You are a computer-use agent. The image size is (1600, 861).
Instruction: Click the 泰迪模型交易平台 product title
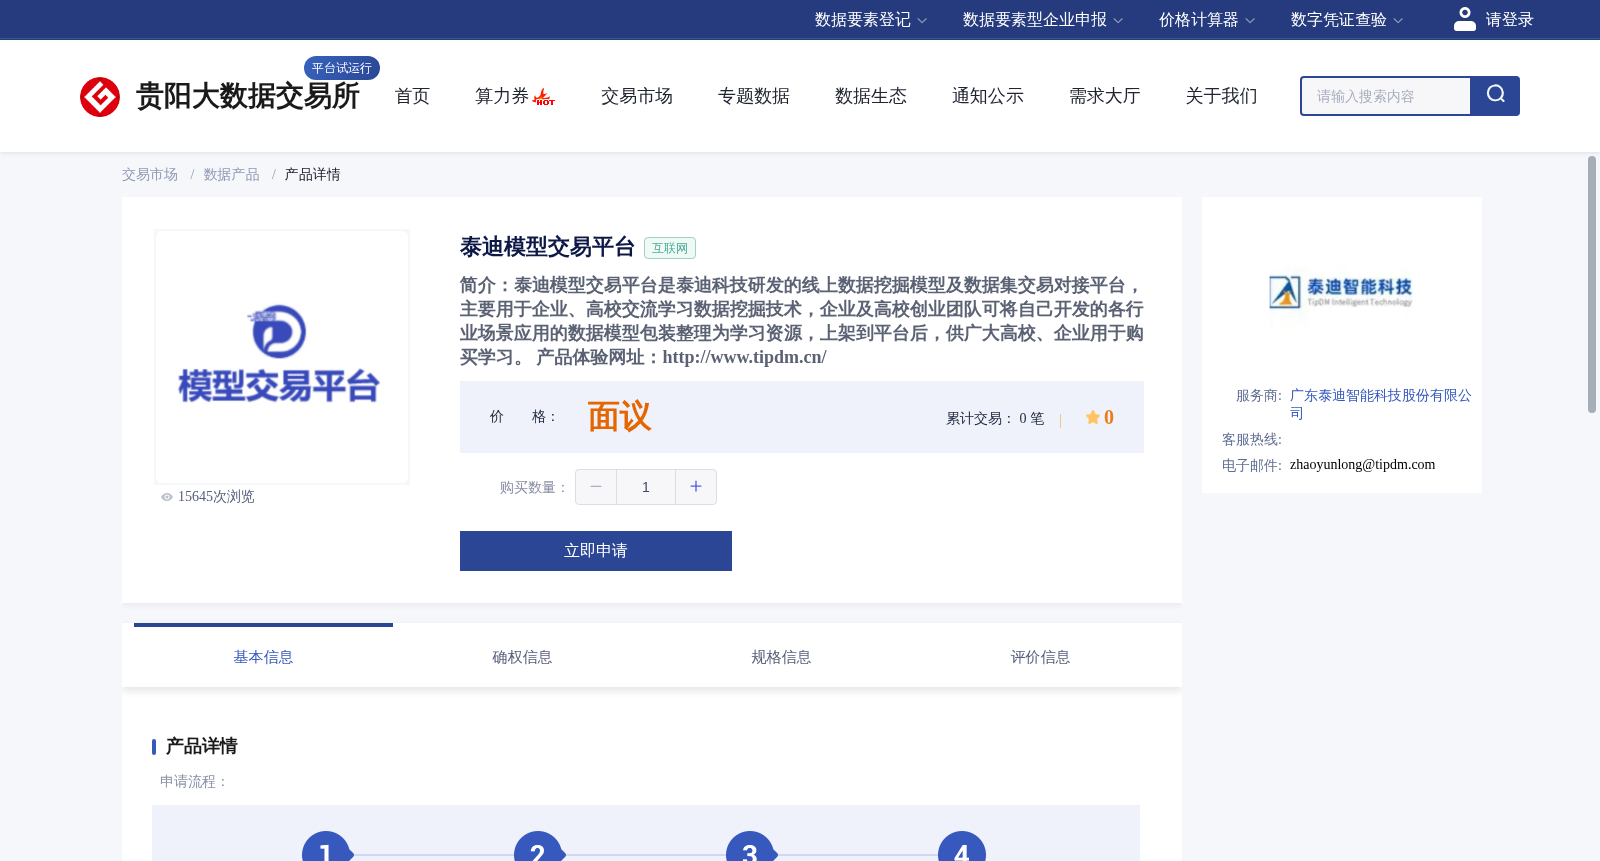click(547, 247)
